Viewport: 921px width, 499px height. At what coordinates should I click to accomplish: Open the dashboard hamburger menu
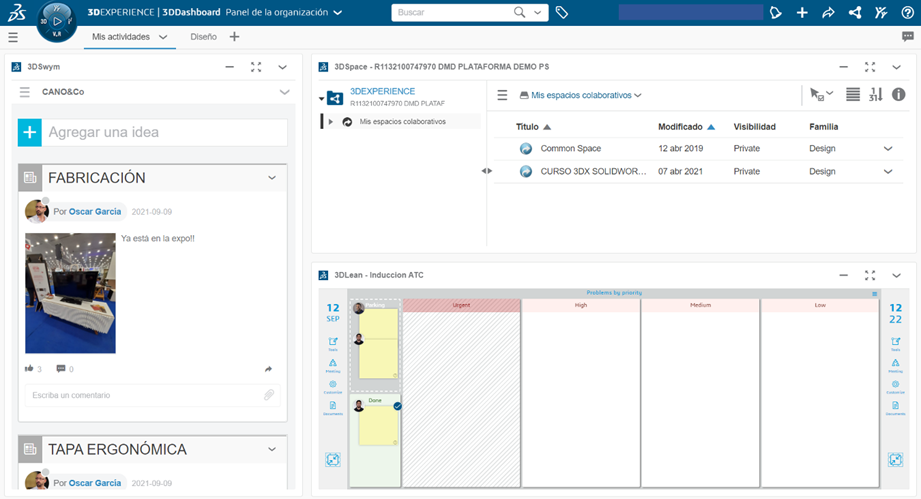13,37
